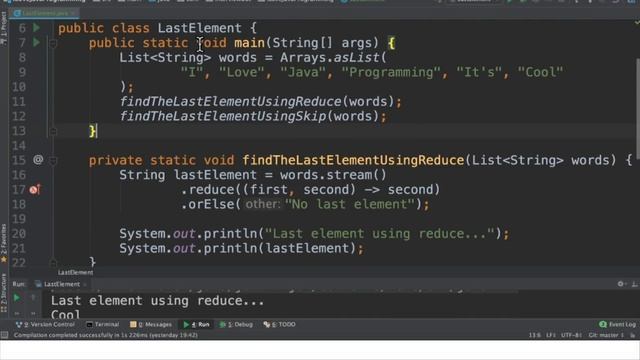This screenshot has height=360, width=640.
Task: Click the lock icon in status bar
Action: 632,335
